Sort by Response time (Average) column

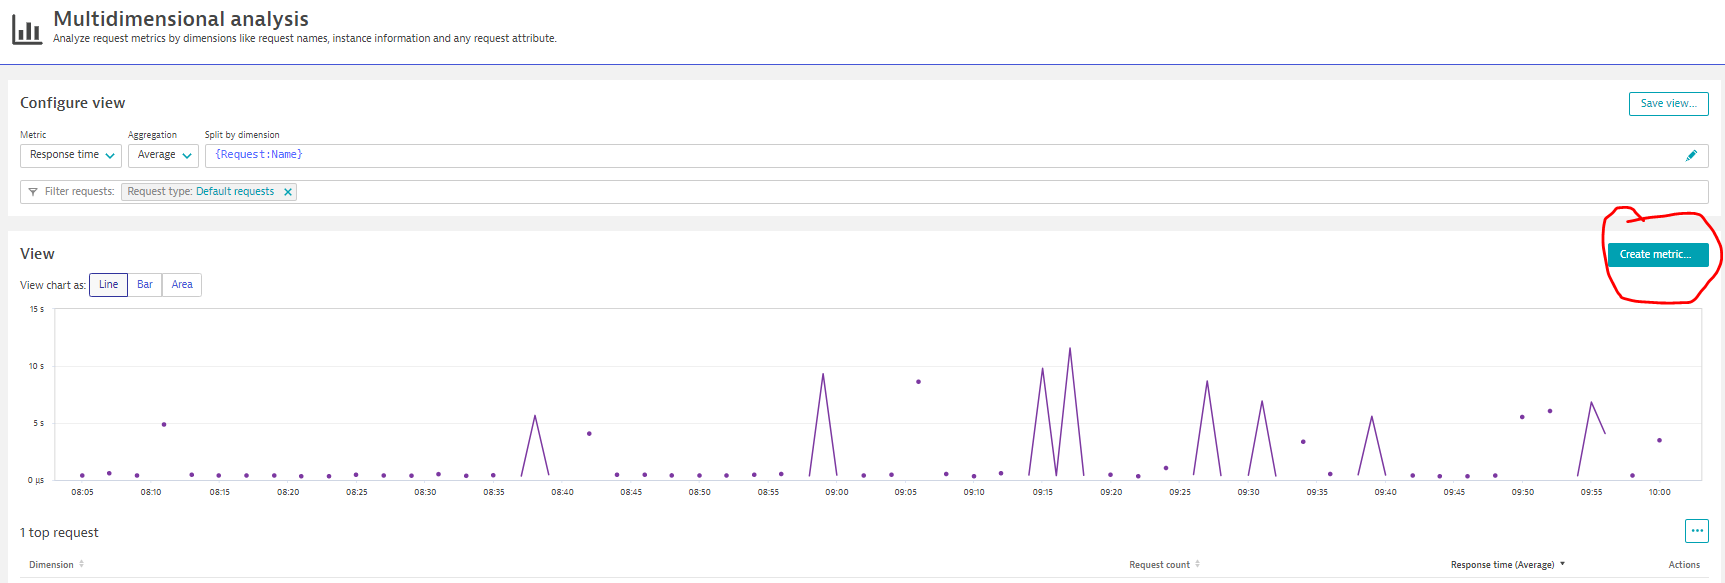pos(1562,565)
